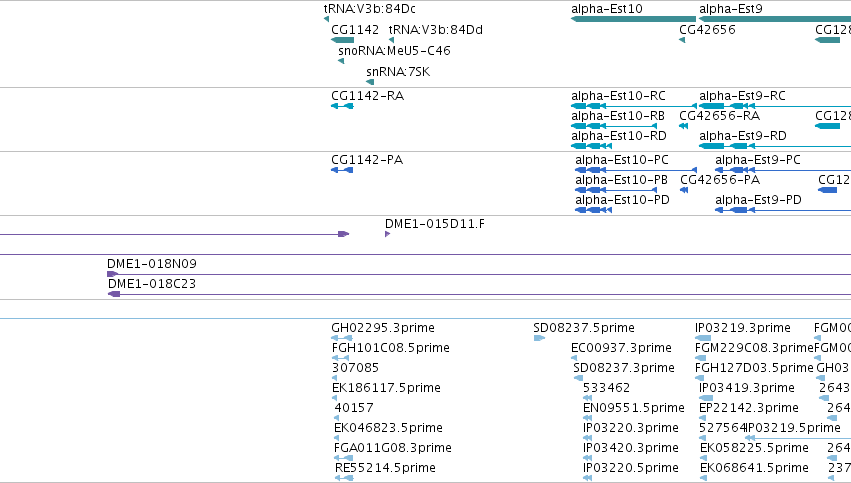This screenshot has width=851, height=483.
Task: Click the alpha-Est9-RD transcript label
Action: [x=742, y=136]
